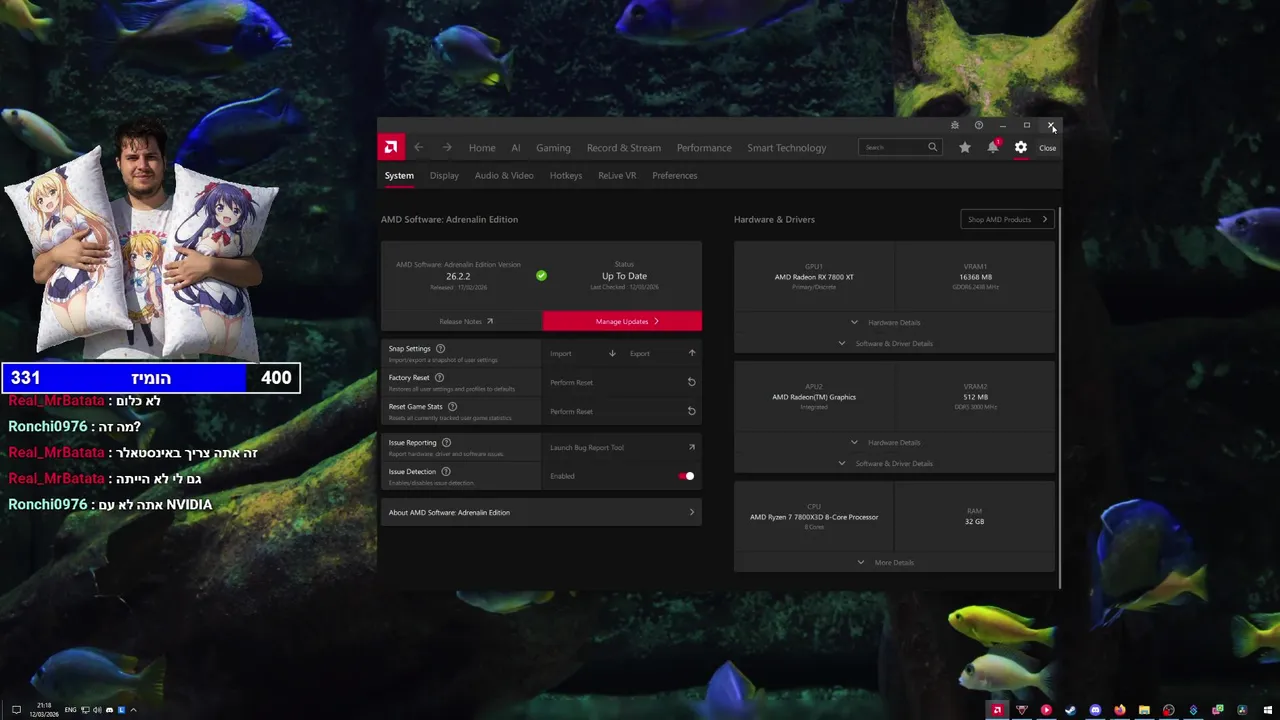This screenshot has height=720, width=1280.
Task: Expand More Details under the CPU card
Action: 886,562
